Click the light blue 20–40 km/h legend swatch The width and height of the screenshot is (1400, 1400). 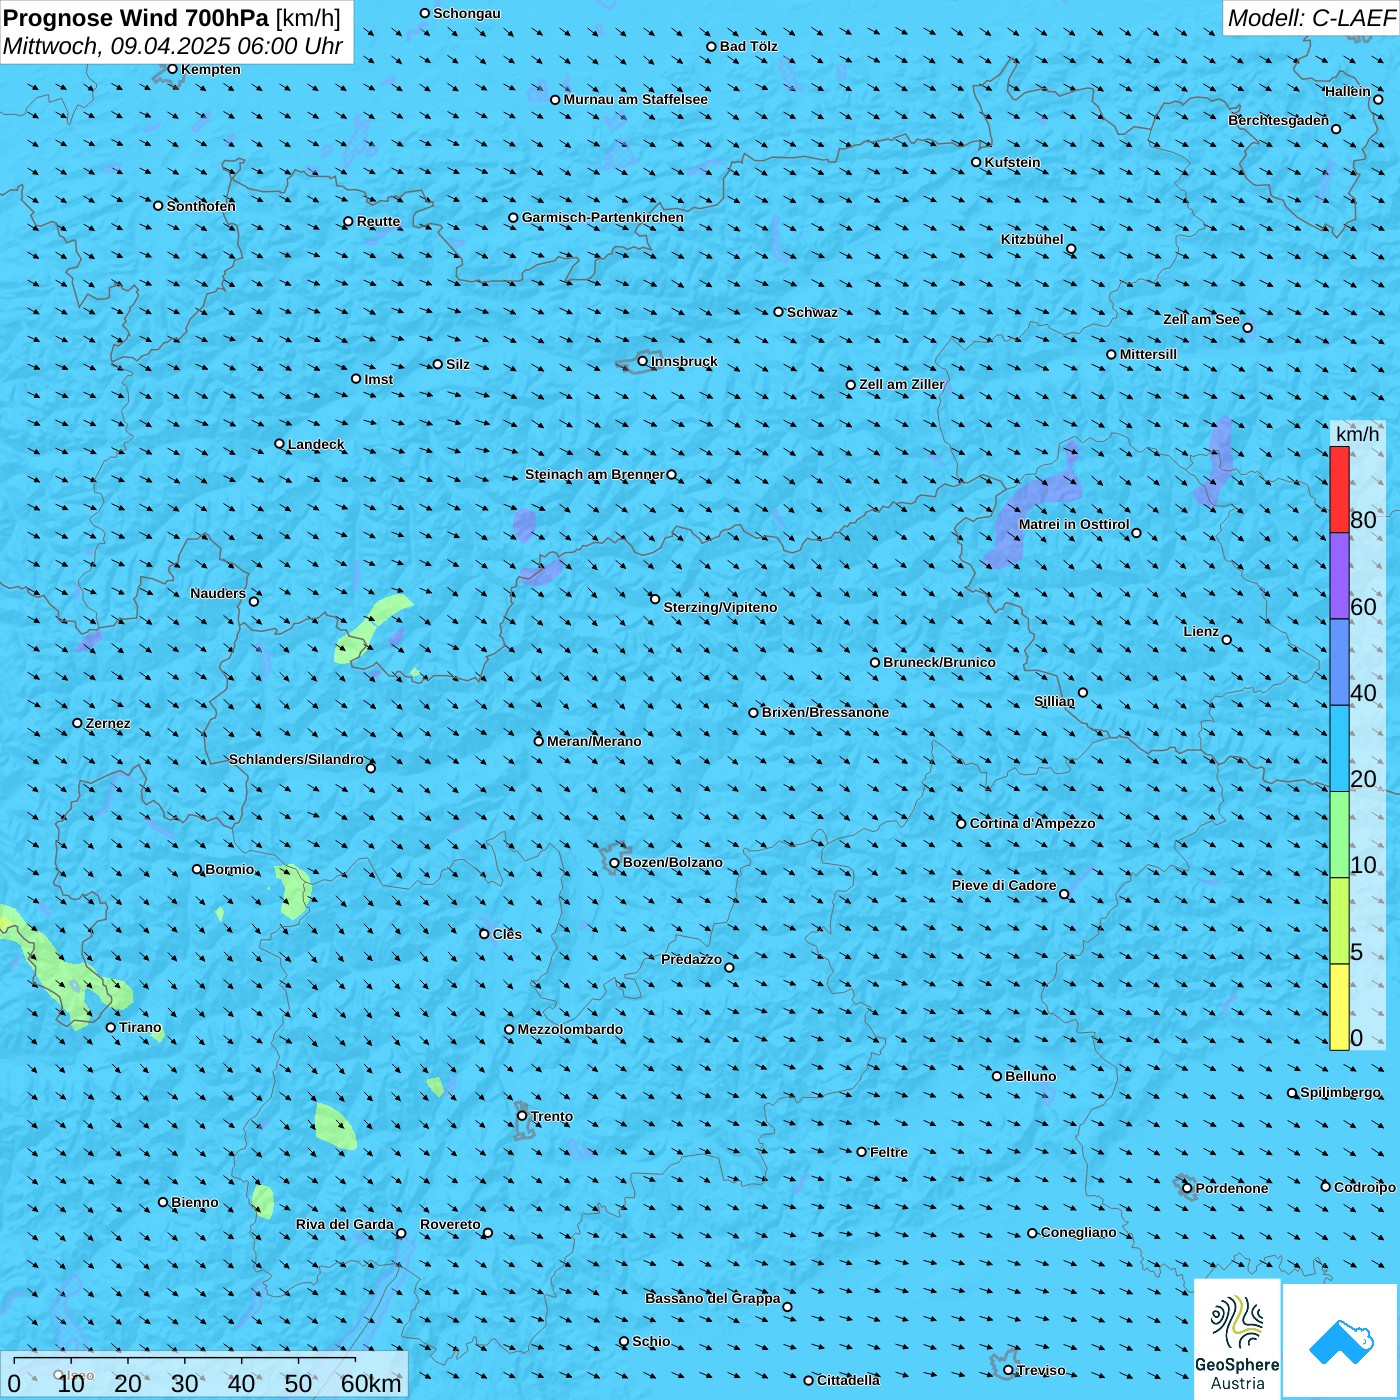pyautogui.click(x=1339, y=748)
